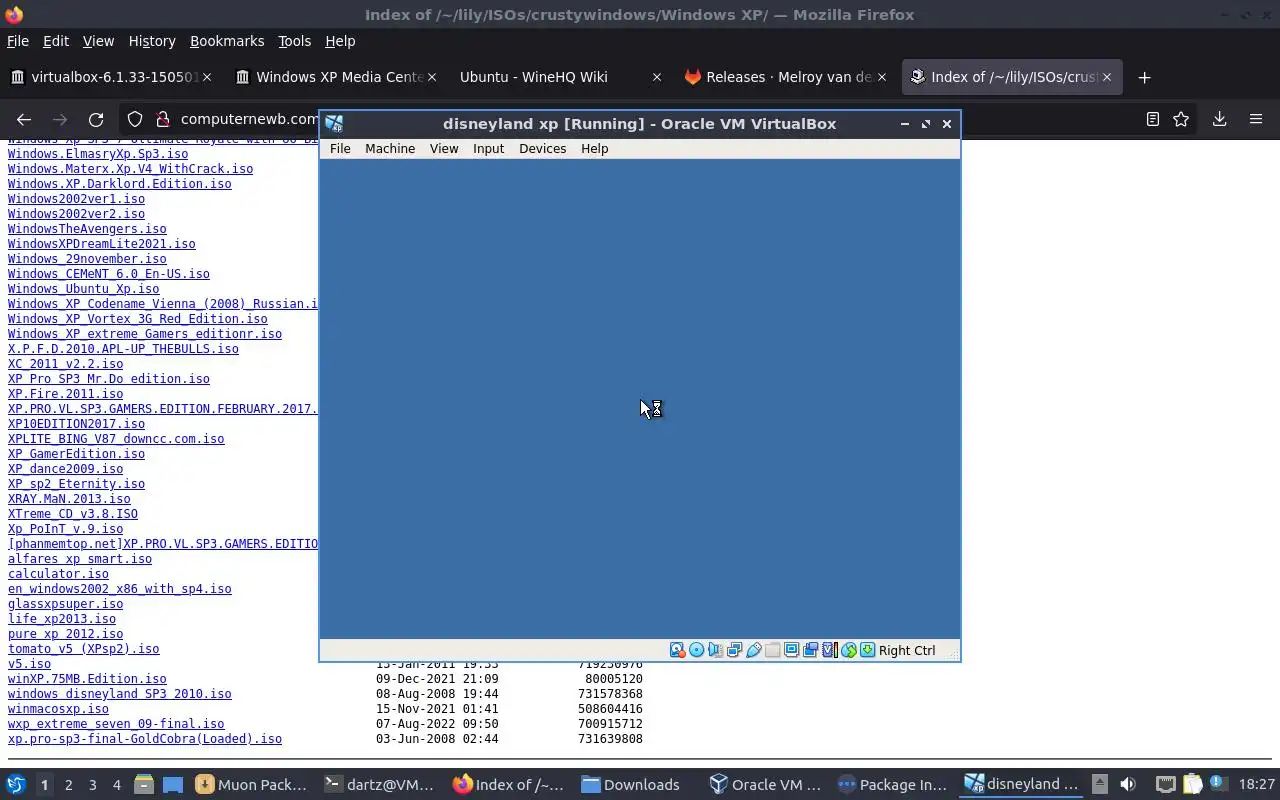Open Firefox Tools menu
The width and height of the screenshot is (1280, 800).
pos(294,41)
